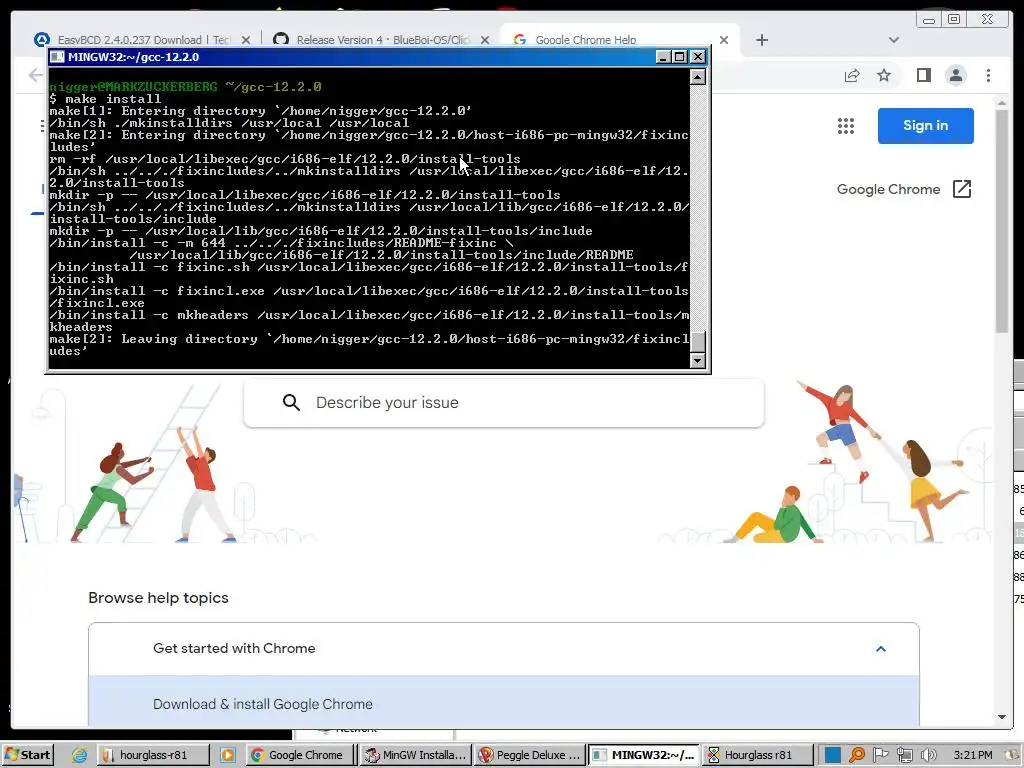
Task: Open the Chrome profile avatar icon
Action: tap(955, 75)
